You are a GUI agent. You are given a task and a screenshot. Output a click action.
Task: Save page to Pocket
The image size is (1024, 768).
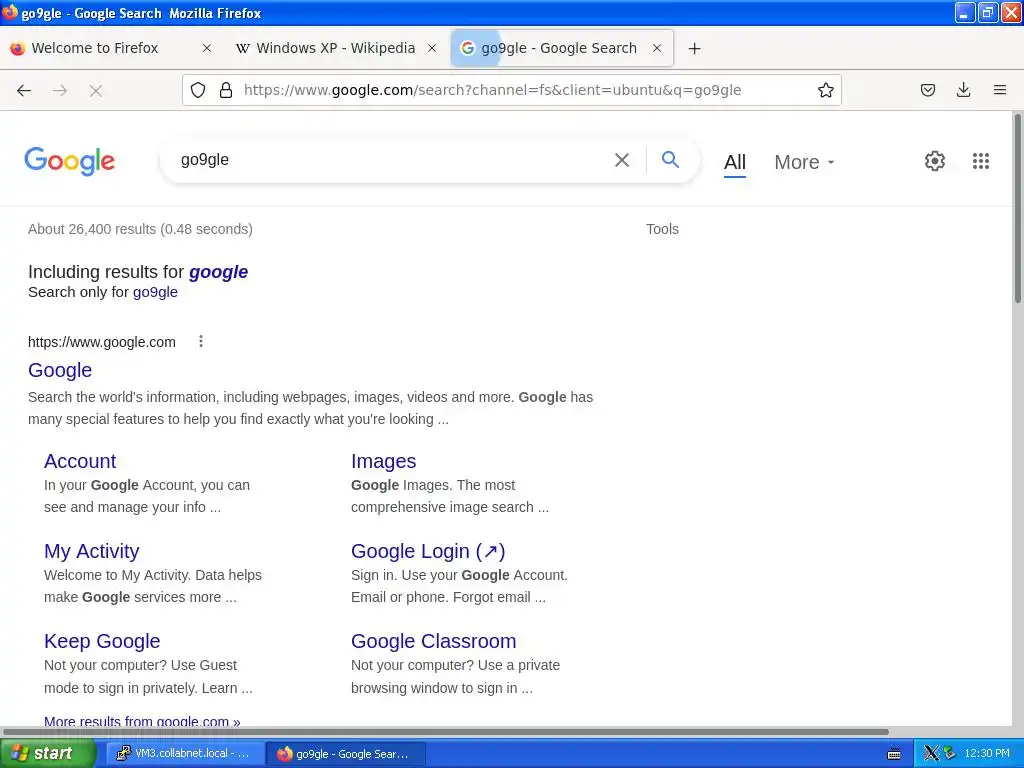927,90
